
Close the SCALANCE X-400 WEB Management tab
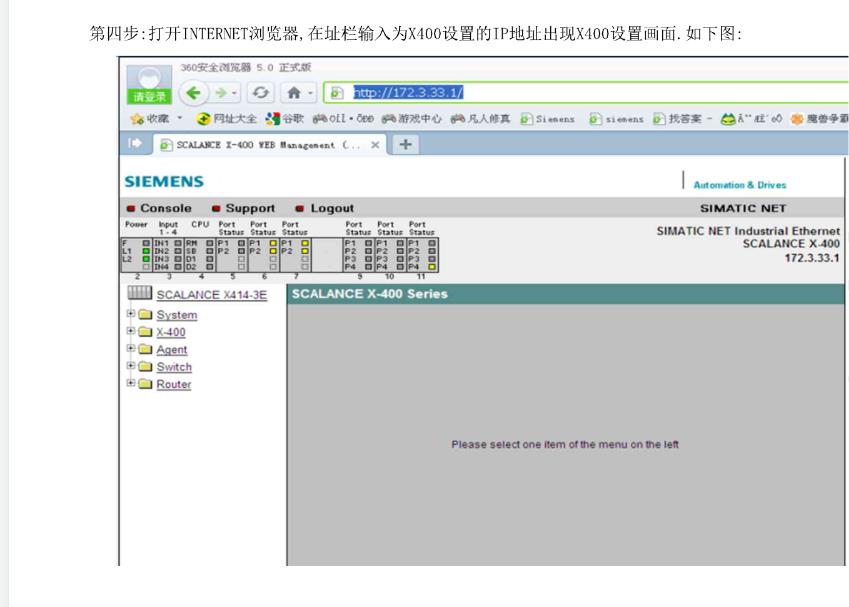pos(375,144)
